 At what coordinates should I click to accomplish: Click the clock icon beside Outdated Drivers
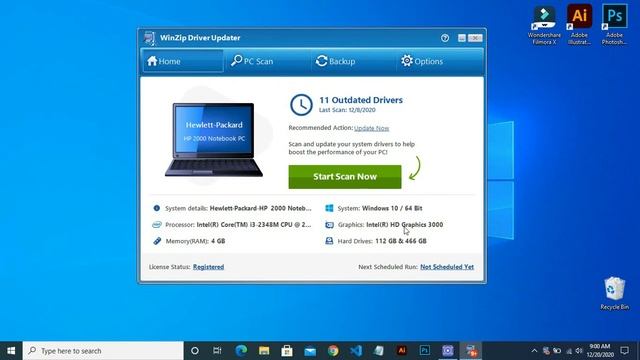pos(301,105)
